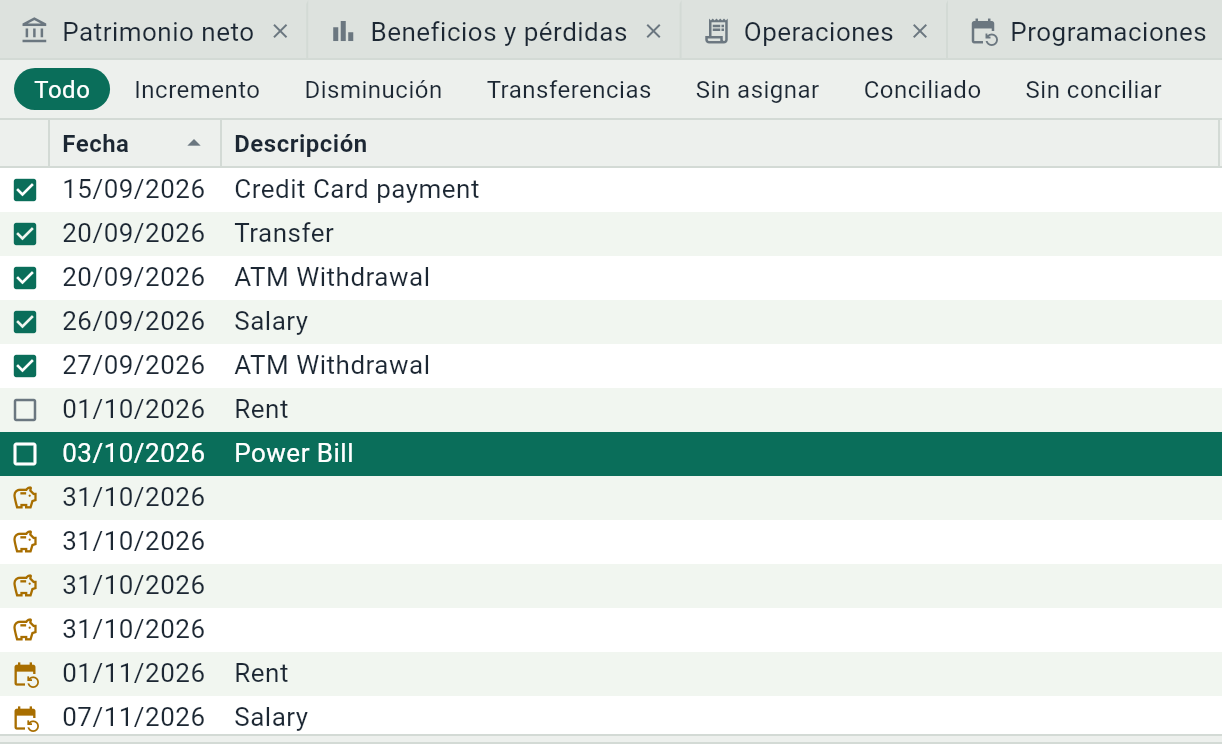Show only Transferencias
The width and height of the screenshot is (1222, 756).
(569, 90)
